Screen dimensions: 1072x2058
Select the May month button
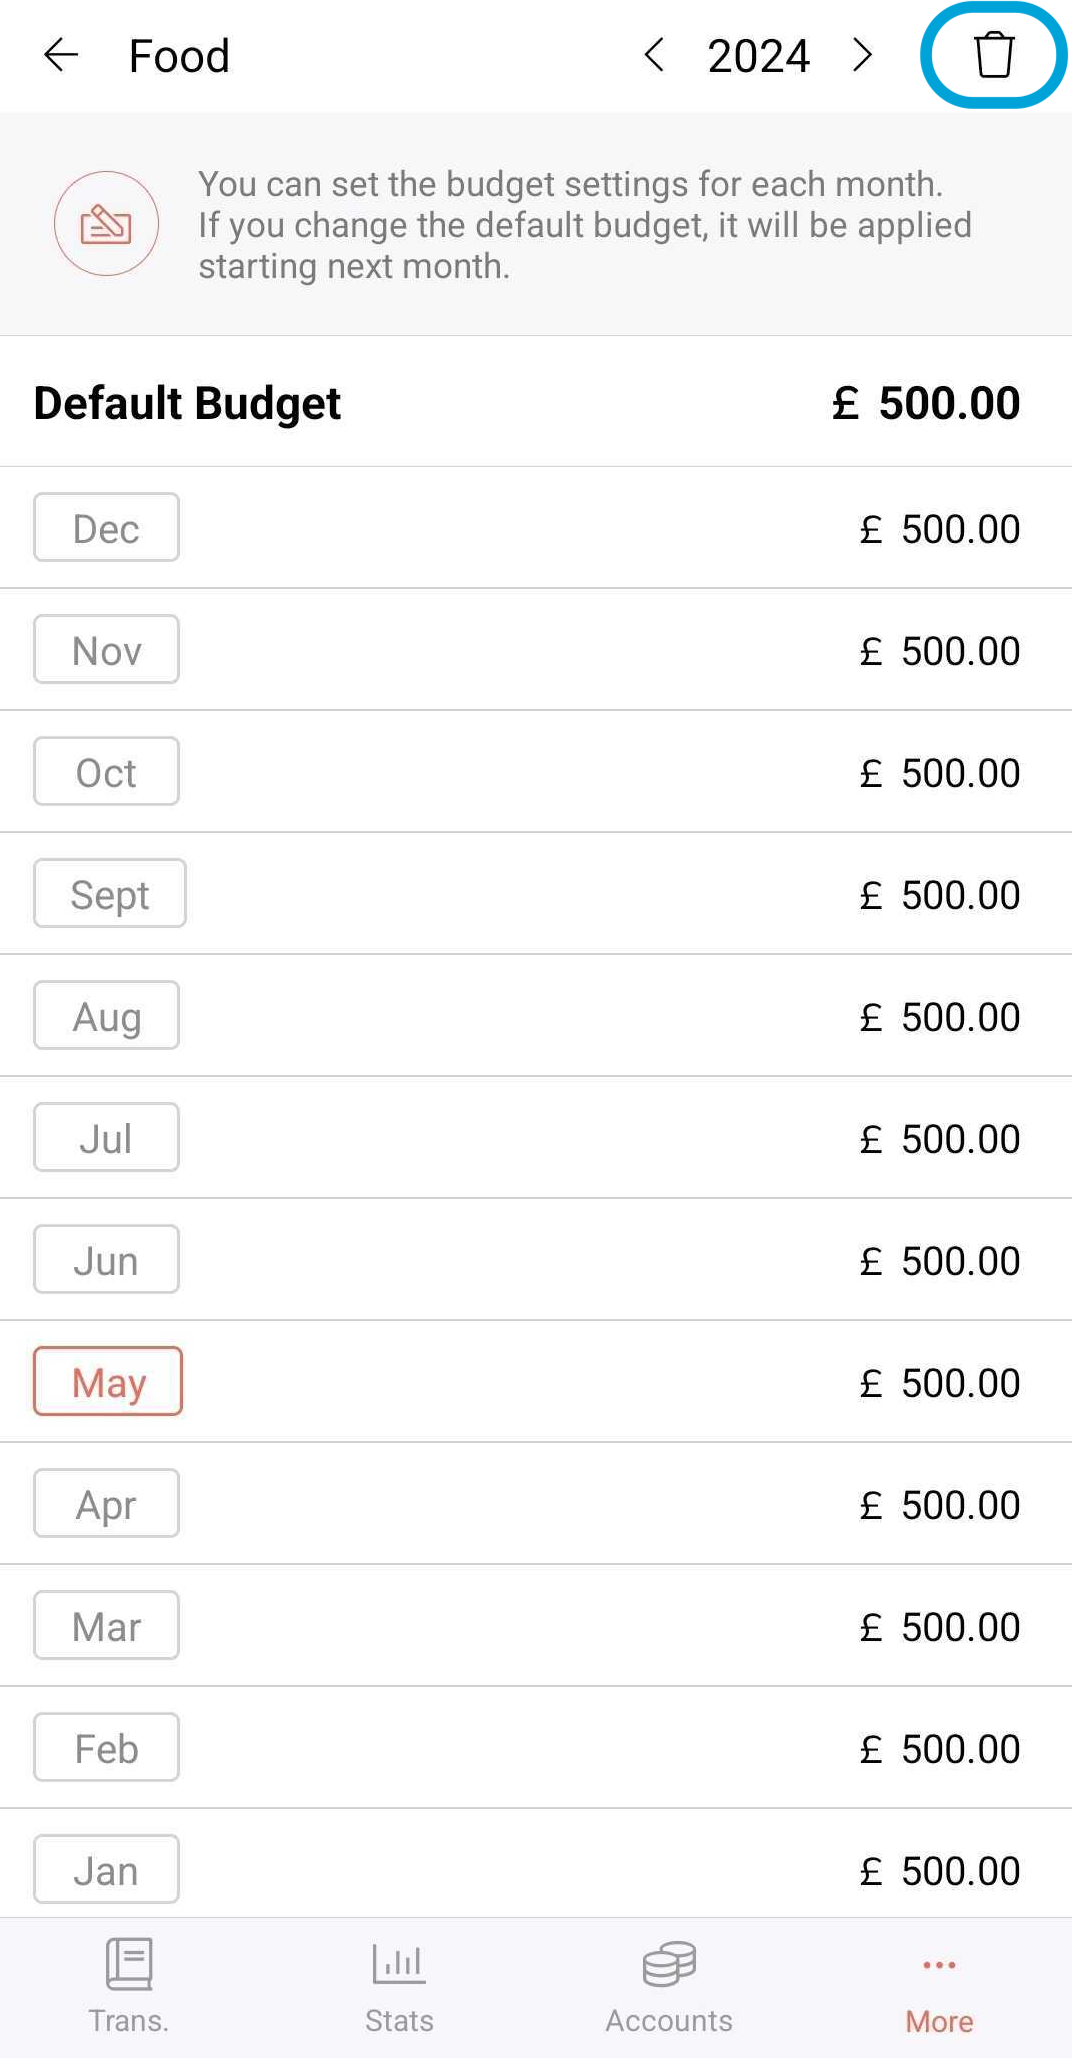(108, 1382)
